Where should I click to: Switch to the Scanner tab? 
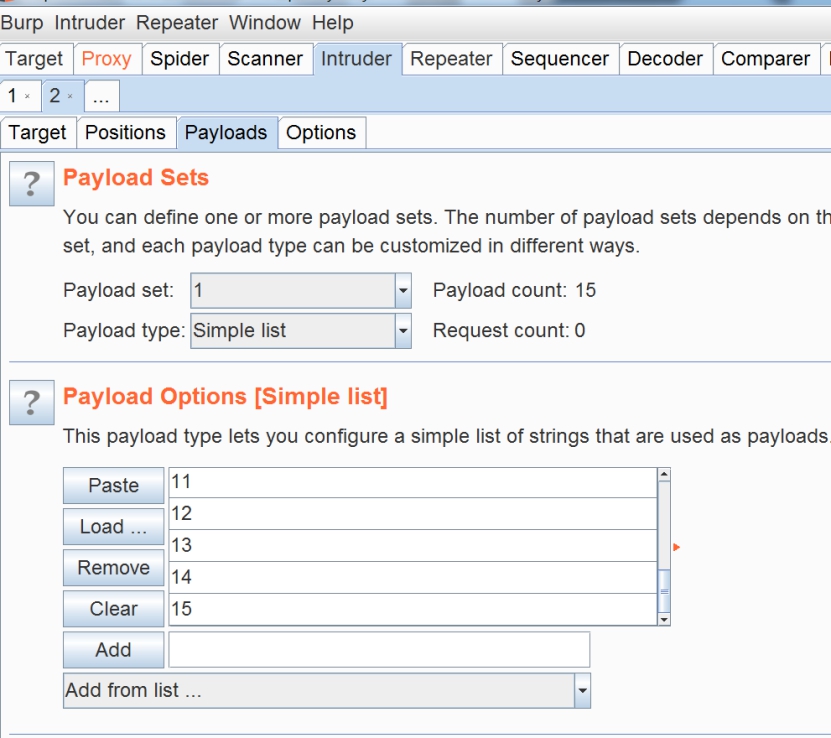point(265,59)
